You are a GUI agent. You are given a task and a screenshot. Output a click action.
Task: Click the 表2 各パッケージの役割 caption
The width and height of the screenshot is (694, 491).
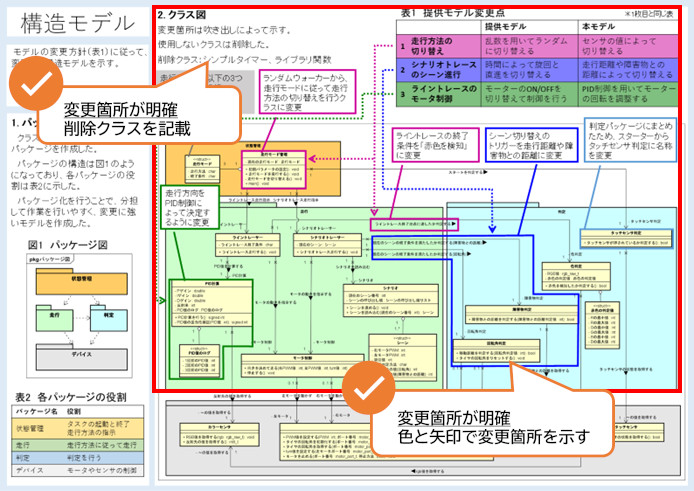(70, 397)
